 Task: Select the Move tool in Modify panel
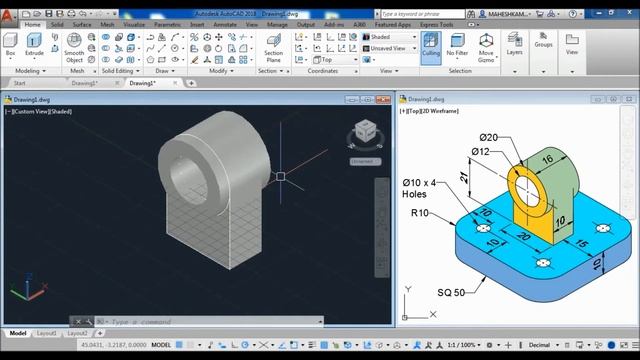(x=219, y=37)
